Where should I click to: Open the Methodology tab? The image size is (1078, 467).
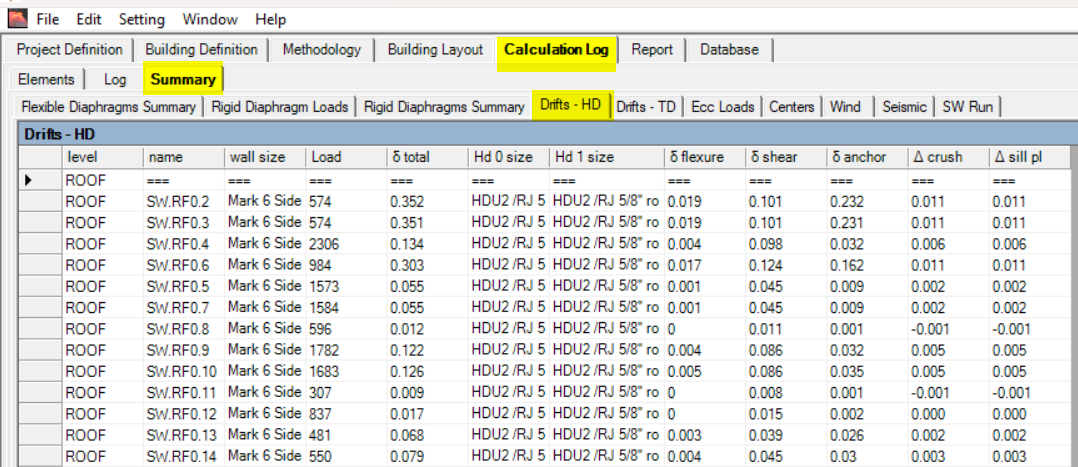[321, 50]
